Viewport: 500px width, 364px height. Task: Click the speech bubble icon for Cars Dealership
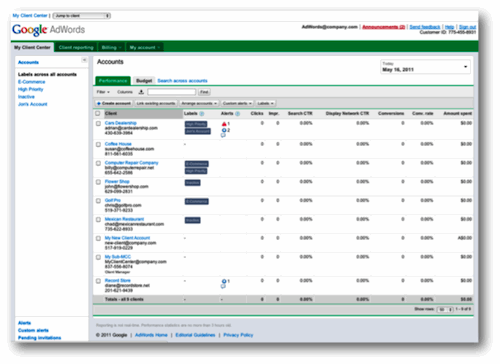[x=223, y=135]
